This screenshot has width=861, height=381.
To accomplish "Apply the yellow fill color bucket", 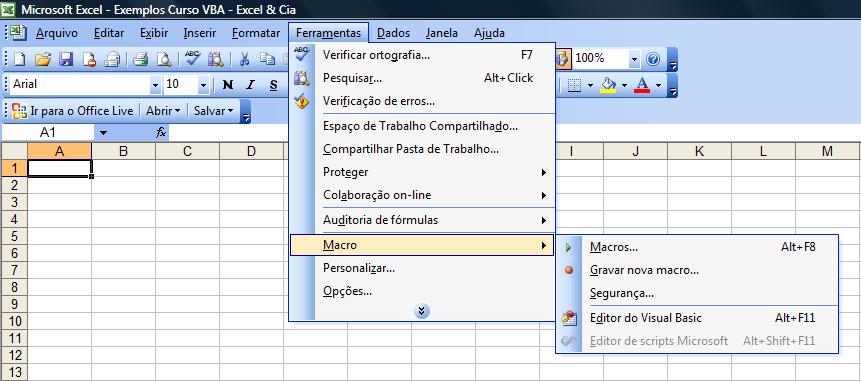I will tap(608, 85).
